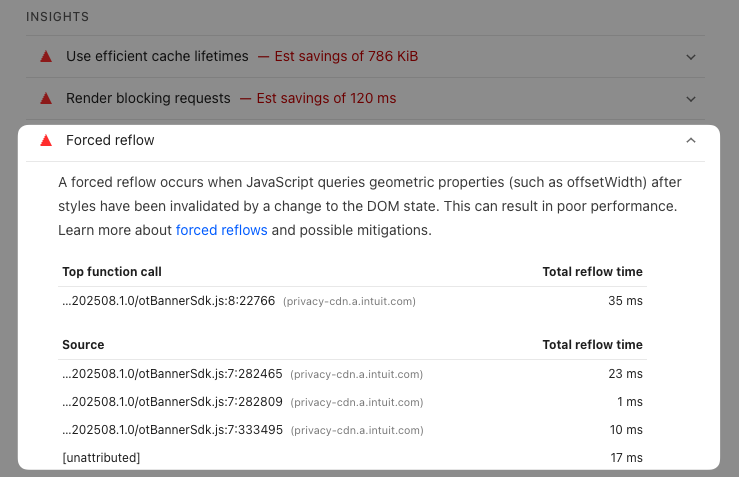
Task: Expand the Render blocking requests chevron
Action: 691,99
